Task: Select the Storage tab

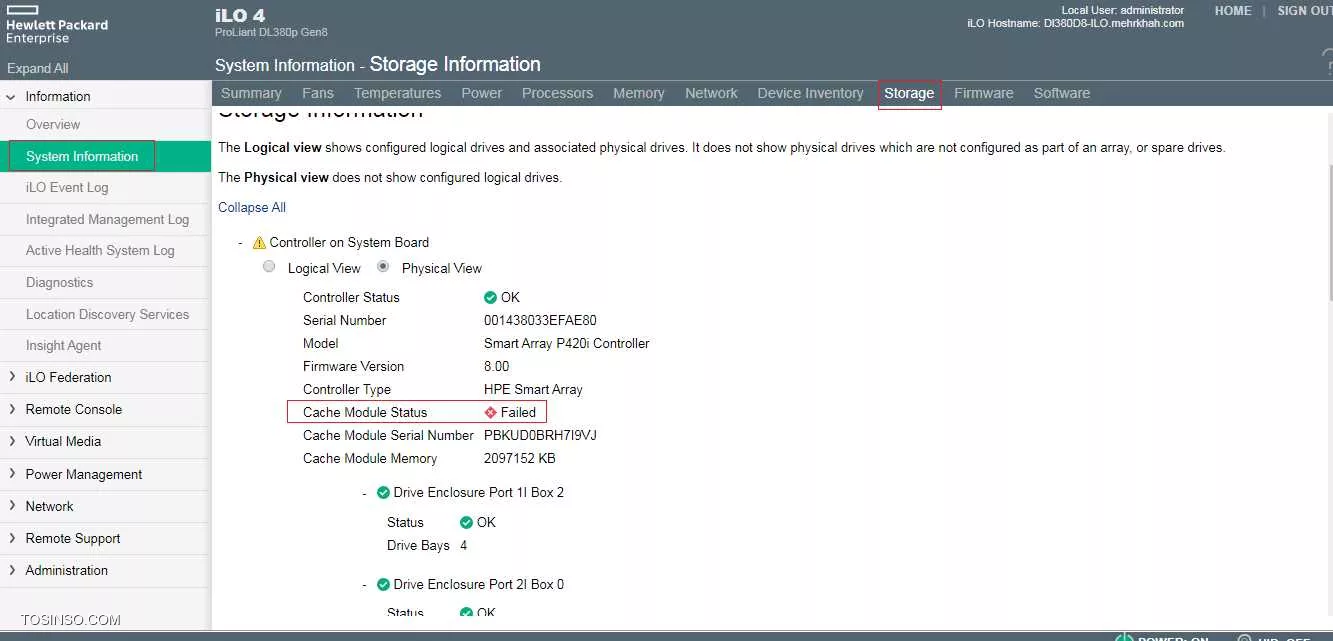Action: click(x=909, y=94)
